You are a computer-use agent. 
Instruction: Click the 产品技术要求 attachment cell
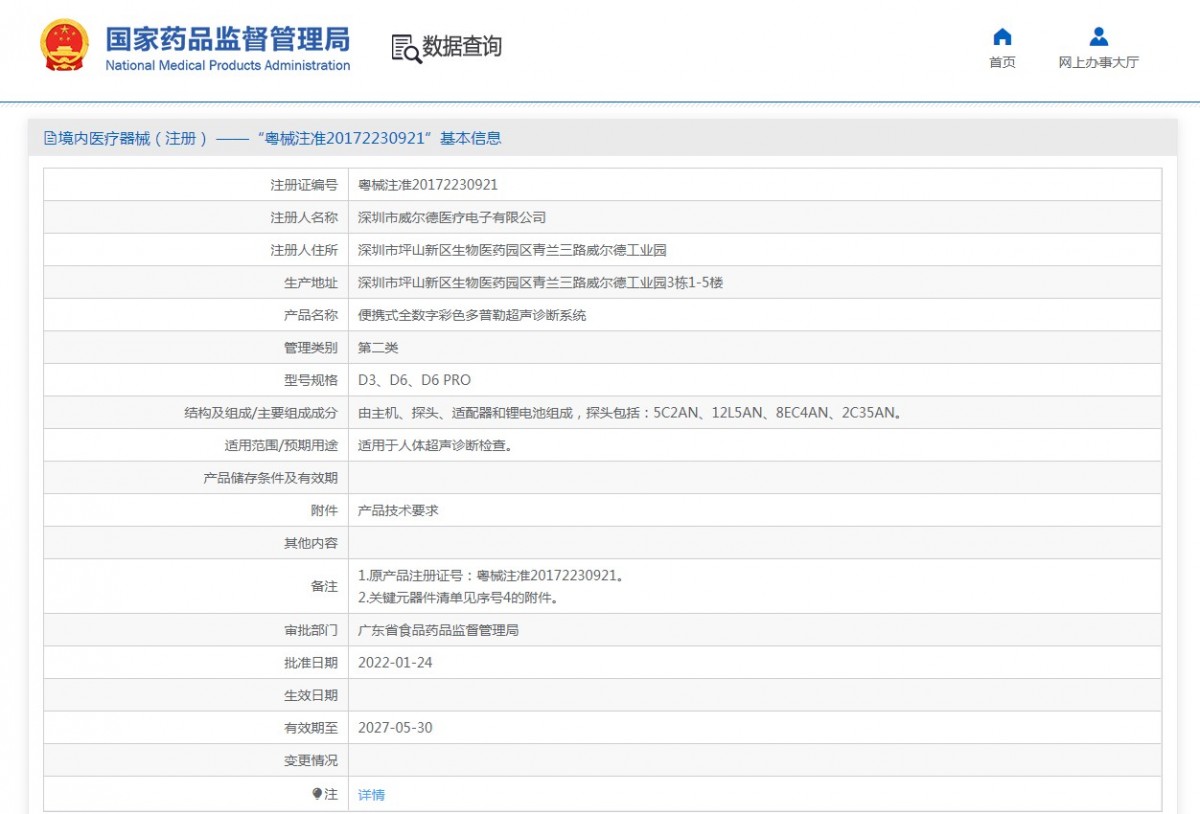coord(755,510)
